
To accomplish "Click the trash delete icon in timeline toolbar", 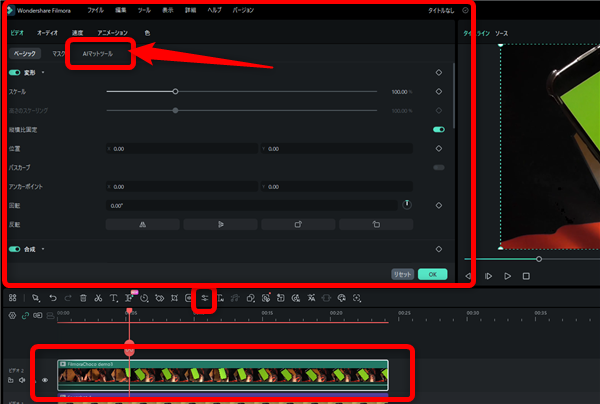I will (83, 298).
